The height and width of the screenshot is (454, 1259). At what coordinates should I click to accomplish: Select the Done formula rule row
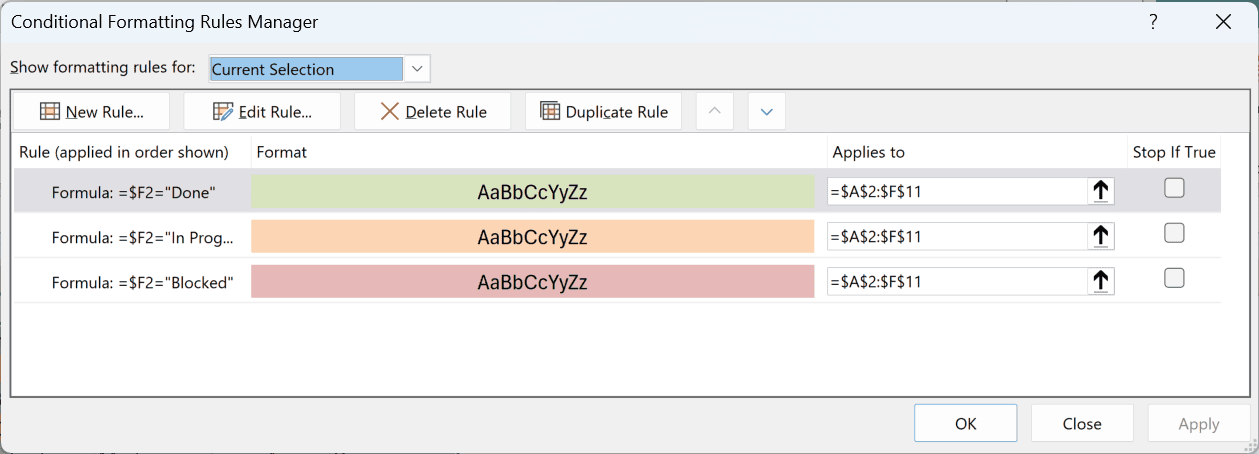(x=616, y=191)
